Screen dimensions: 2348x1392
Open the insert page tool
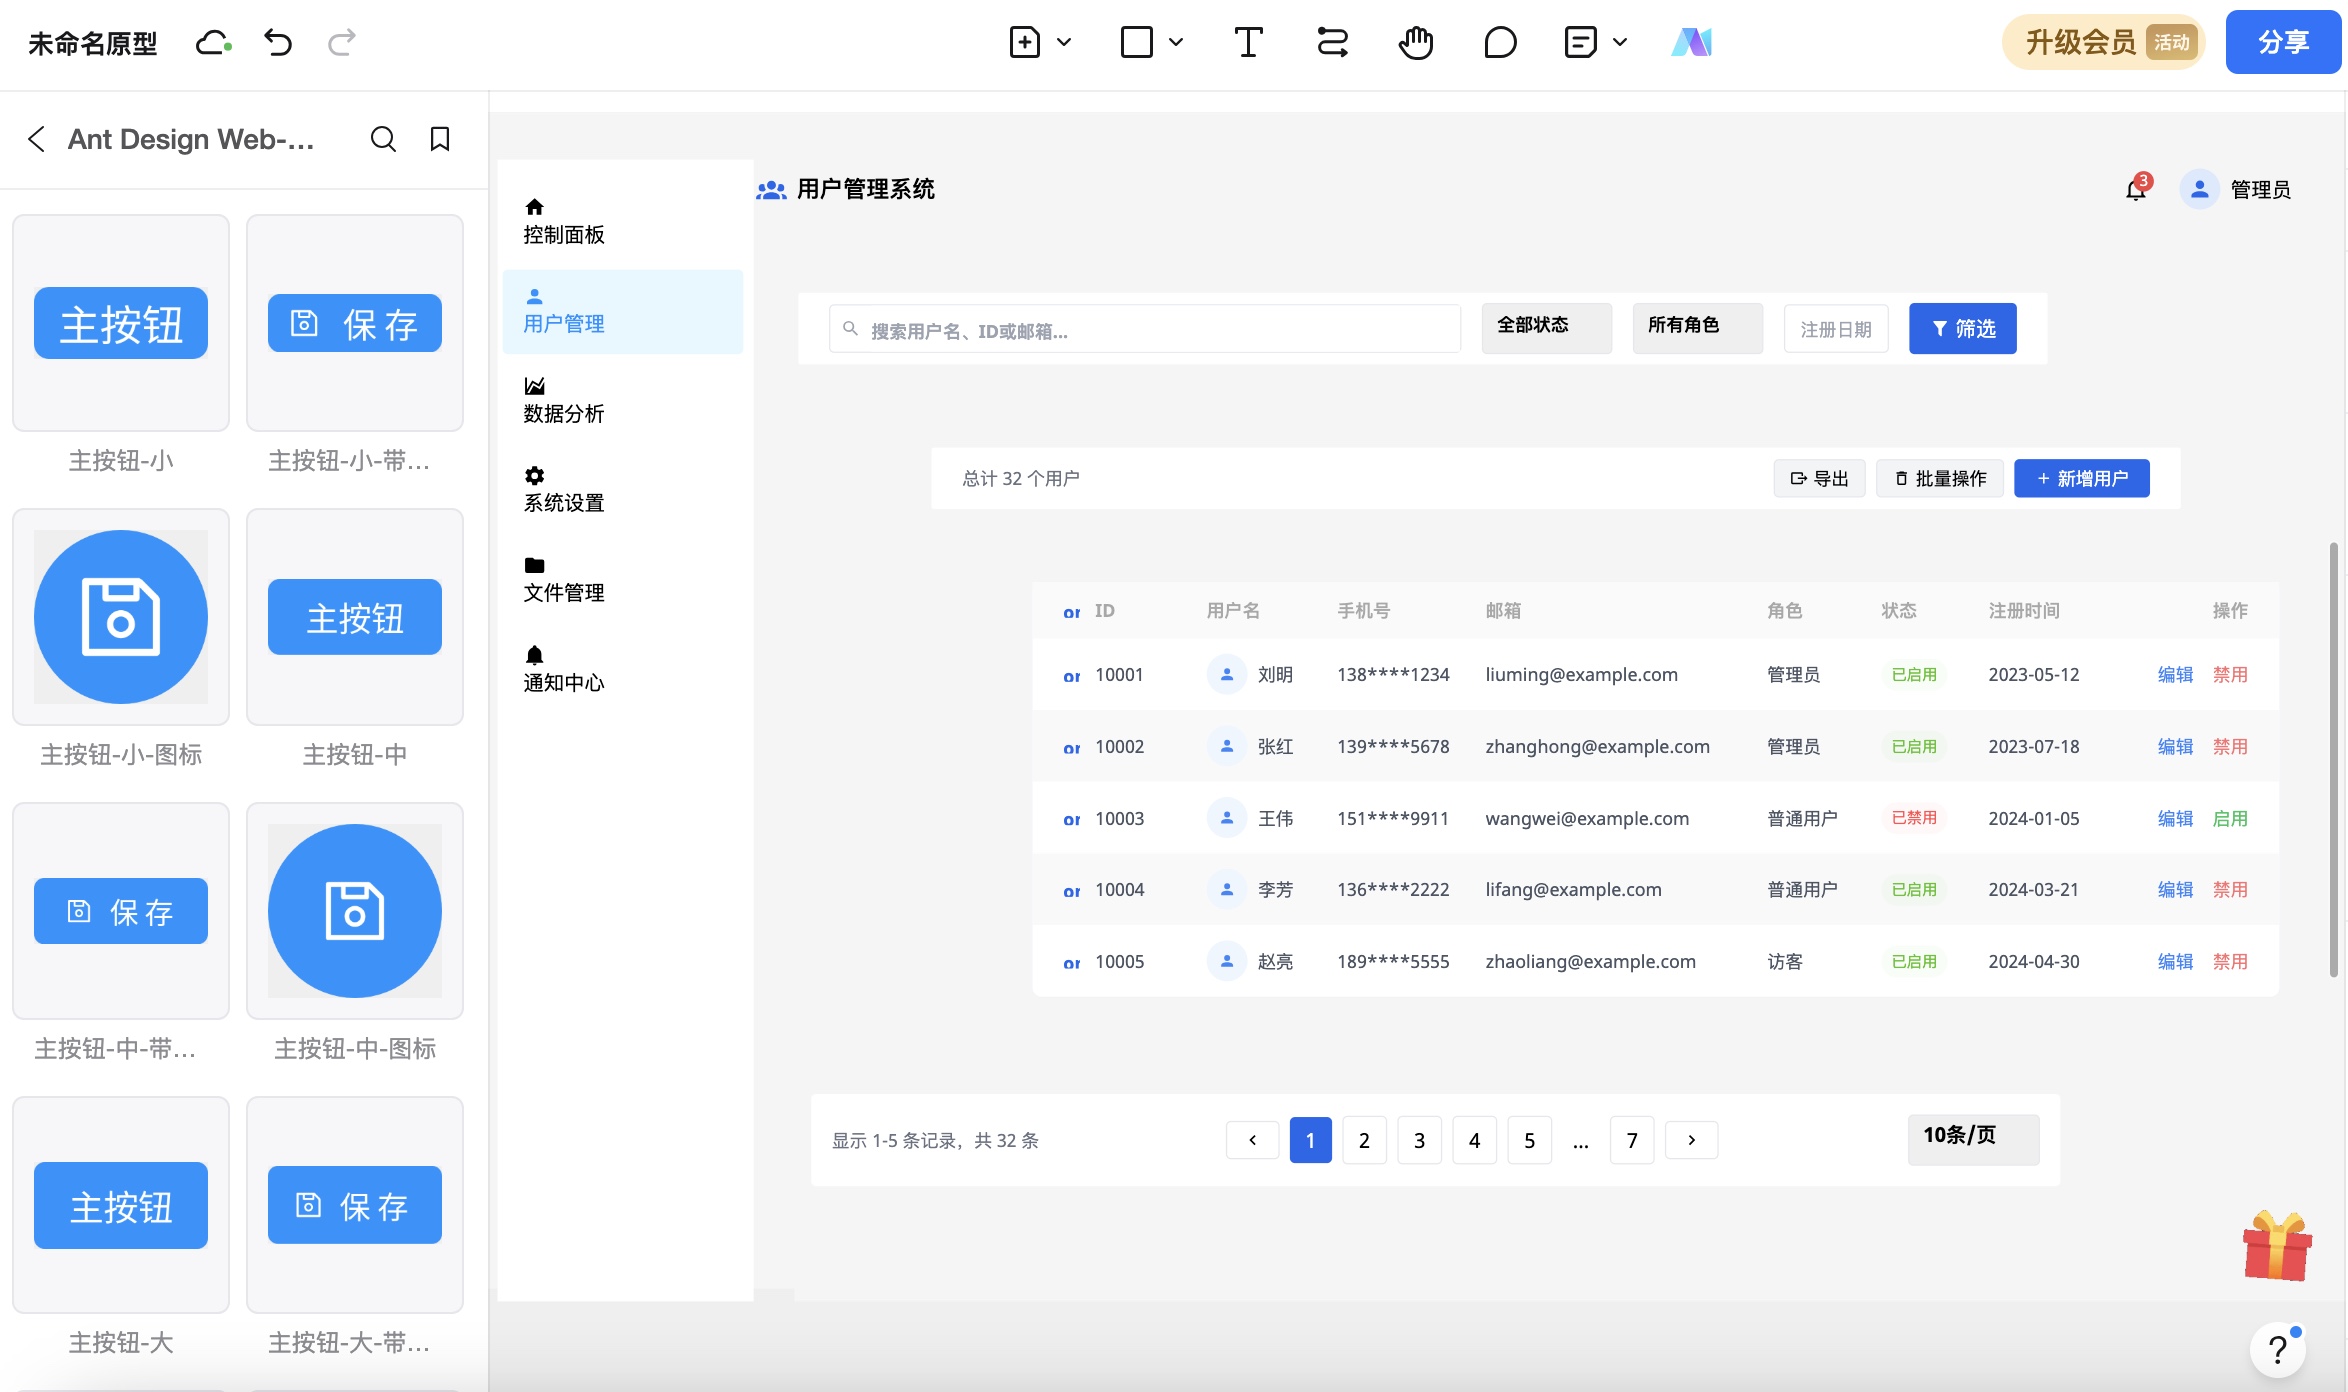coord(1025,43)
